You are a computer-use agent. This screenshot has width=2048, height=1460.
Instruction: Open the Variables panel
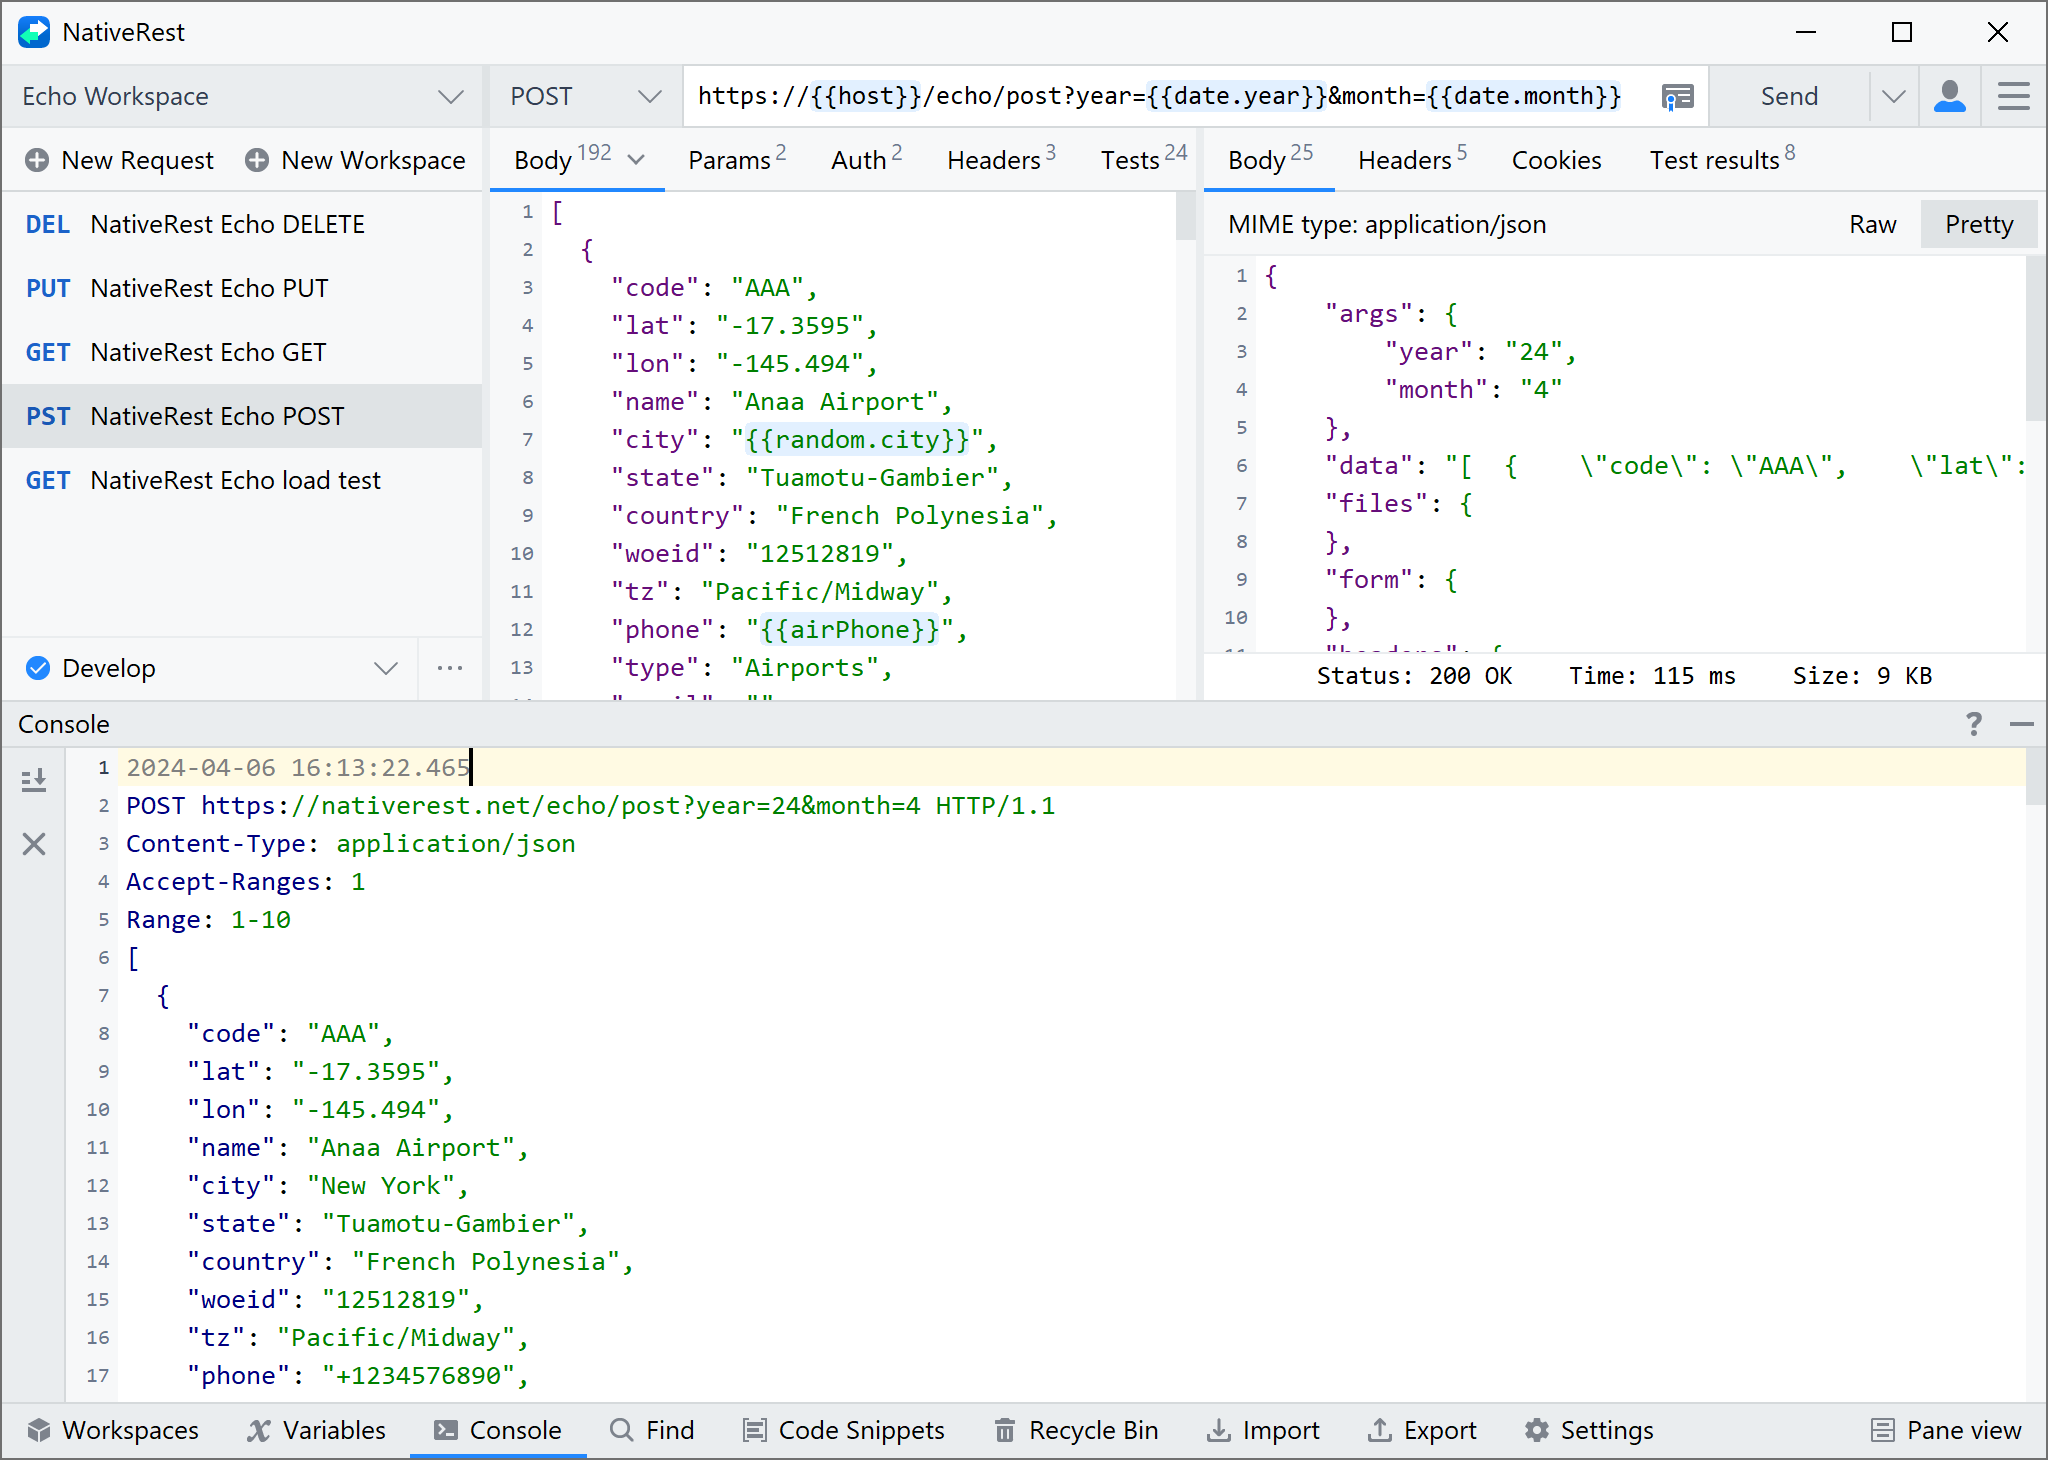pos(316,1430)
